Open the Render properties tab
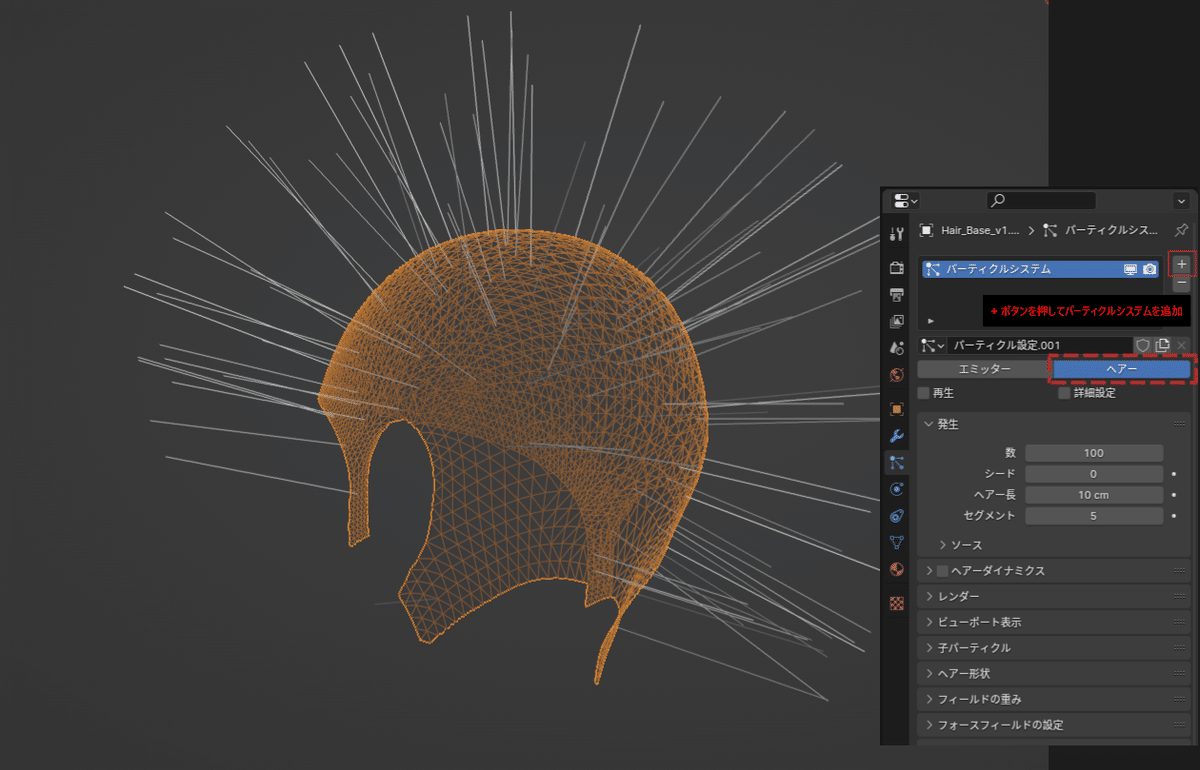1200x770 pixels. coord(896,268)
